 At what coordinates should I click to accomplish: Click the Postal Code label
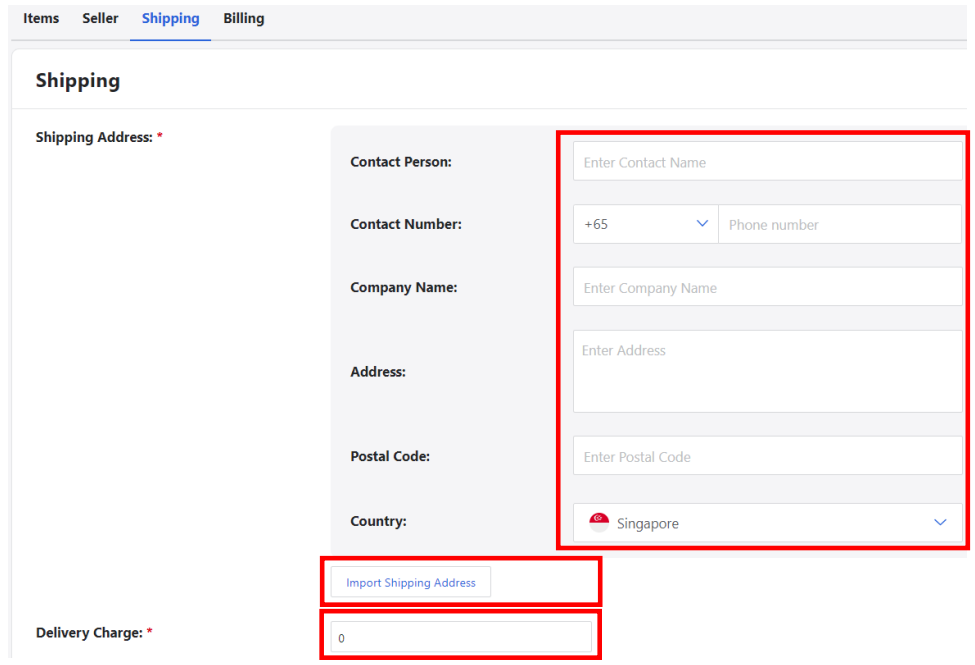click(x=390, y=456)
